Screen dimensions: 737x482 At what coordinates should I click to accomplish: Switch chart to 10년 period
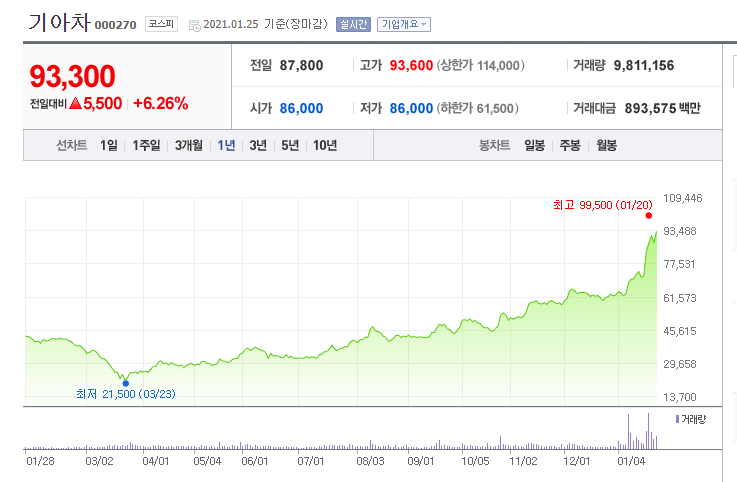click(325, 145)
